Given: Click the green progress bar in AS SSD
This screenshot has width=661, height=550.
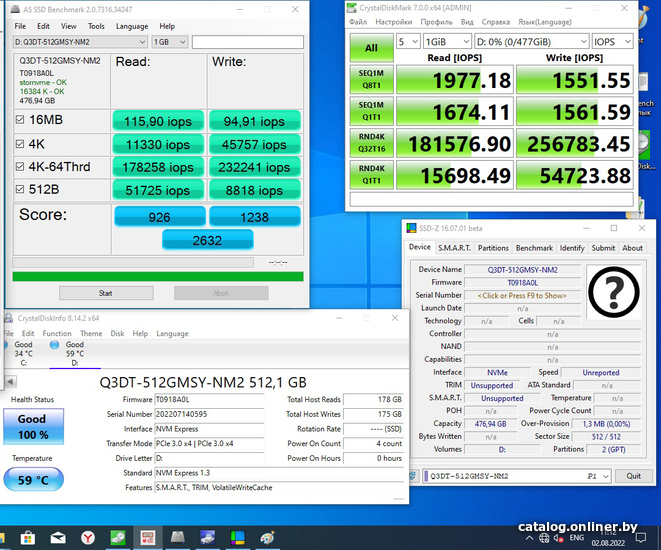Looking at the screenshot, I should point(155,276).
